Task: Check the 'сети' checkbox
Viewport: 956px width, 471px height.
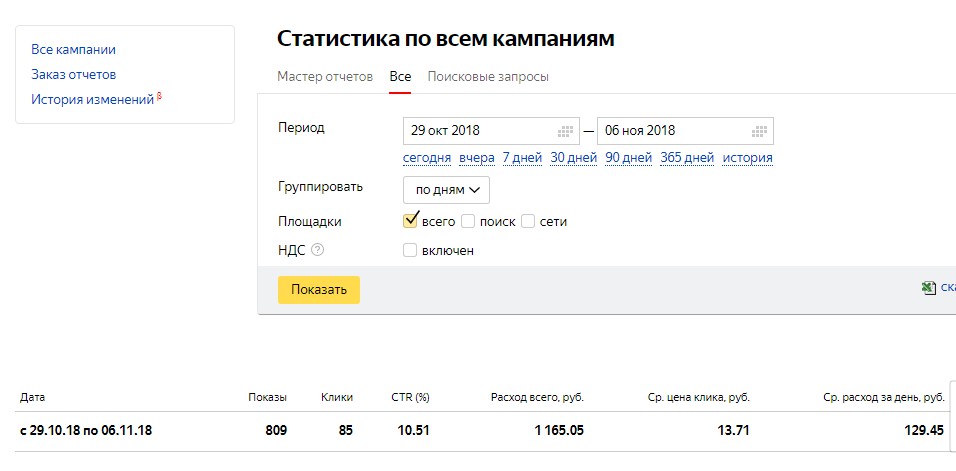Action: pyautogui.click(x=528, y=222)
